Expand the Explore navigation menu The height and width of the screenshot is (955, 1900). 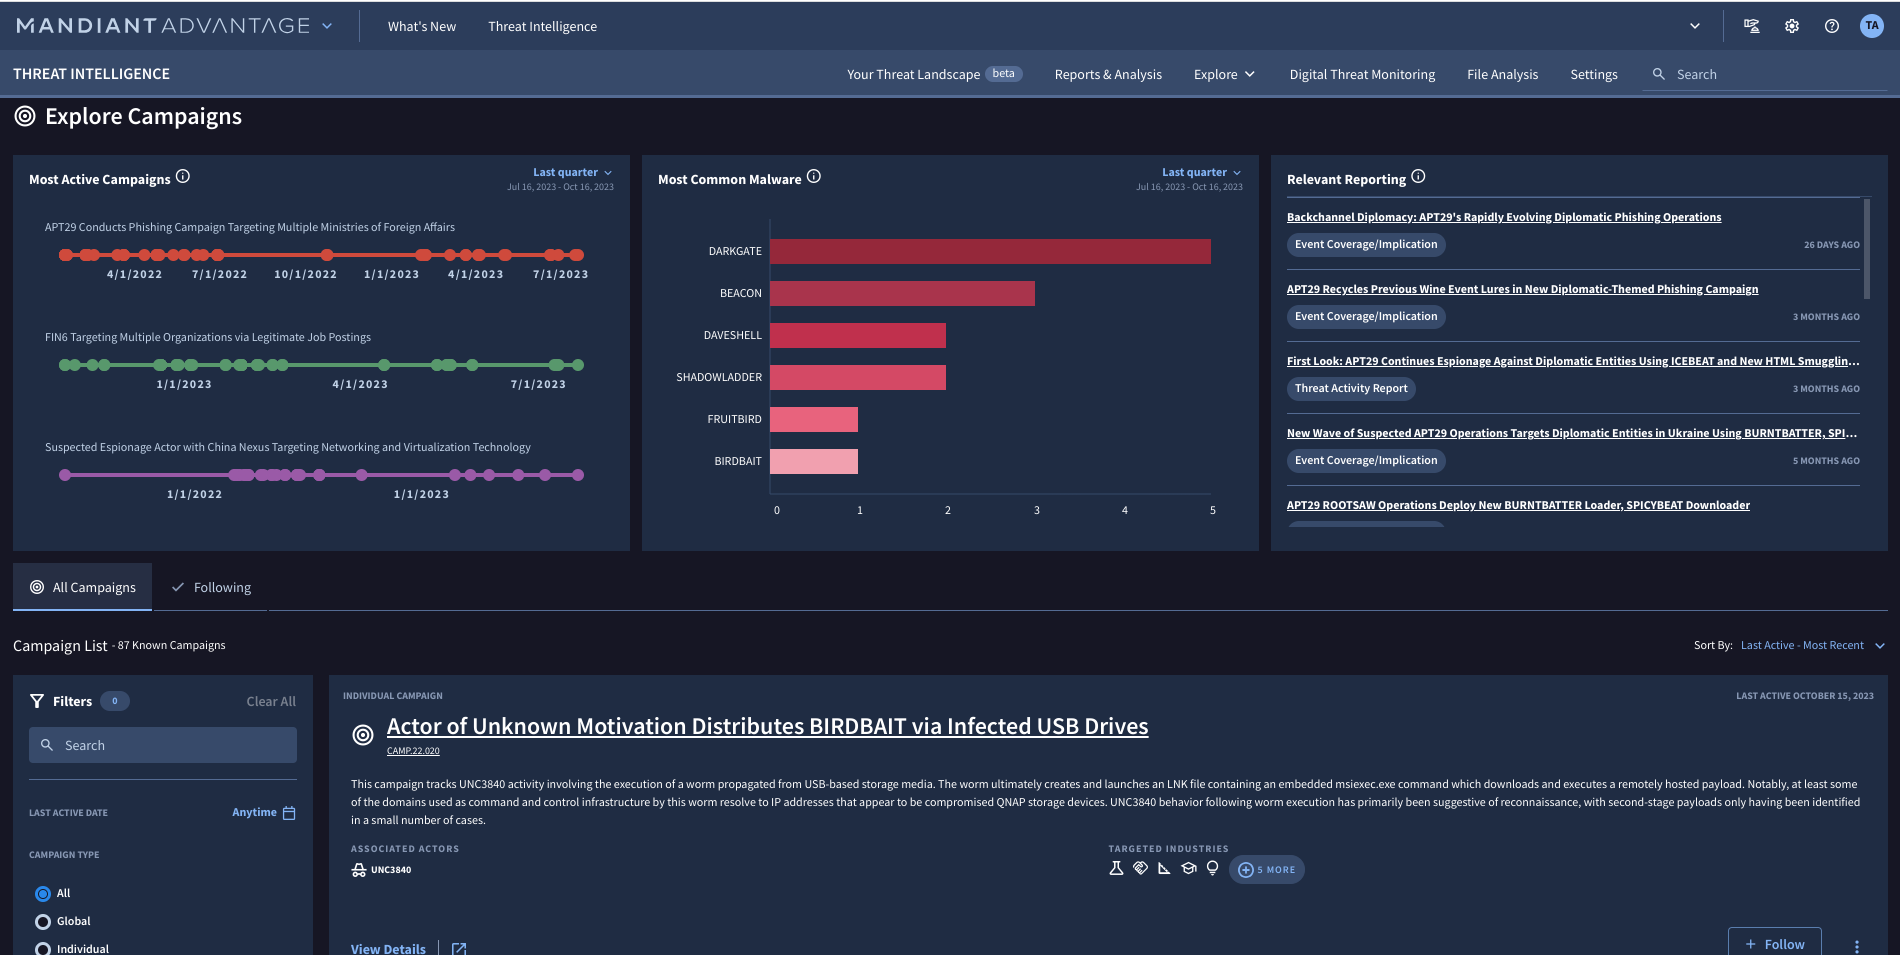(1223, 74)
